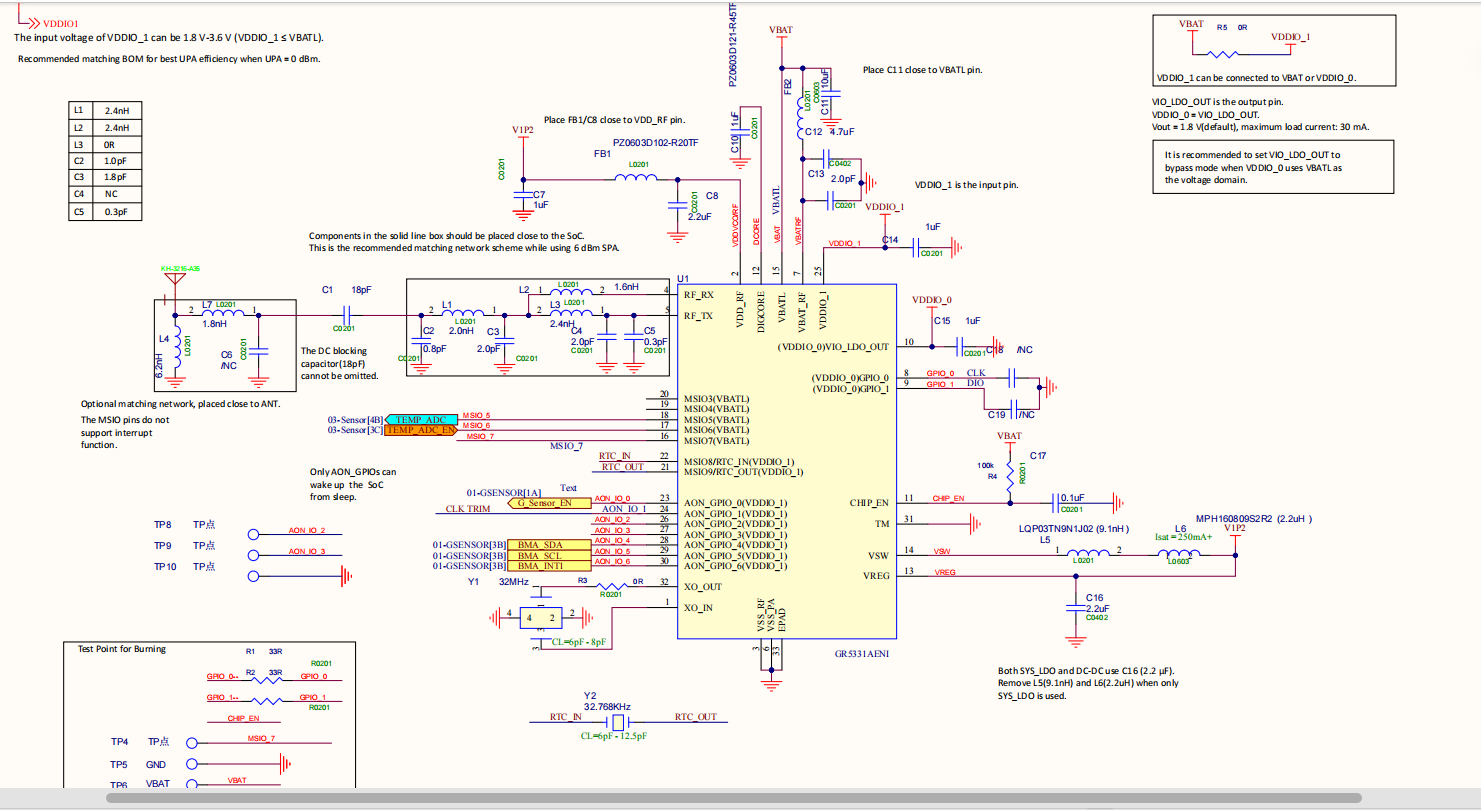The width and height of the screenshot is (1481, 810).
Task: Select capacitor C8 2.2uF
Action: [677, 203]
